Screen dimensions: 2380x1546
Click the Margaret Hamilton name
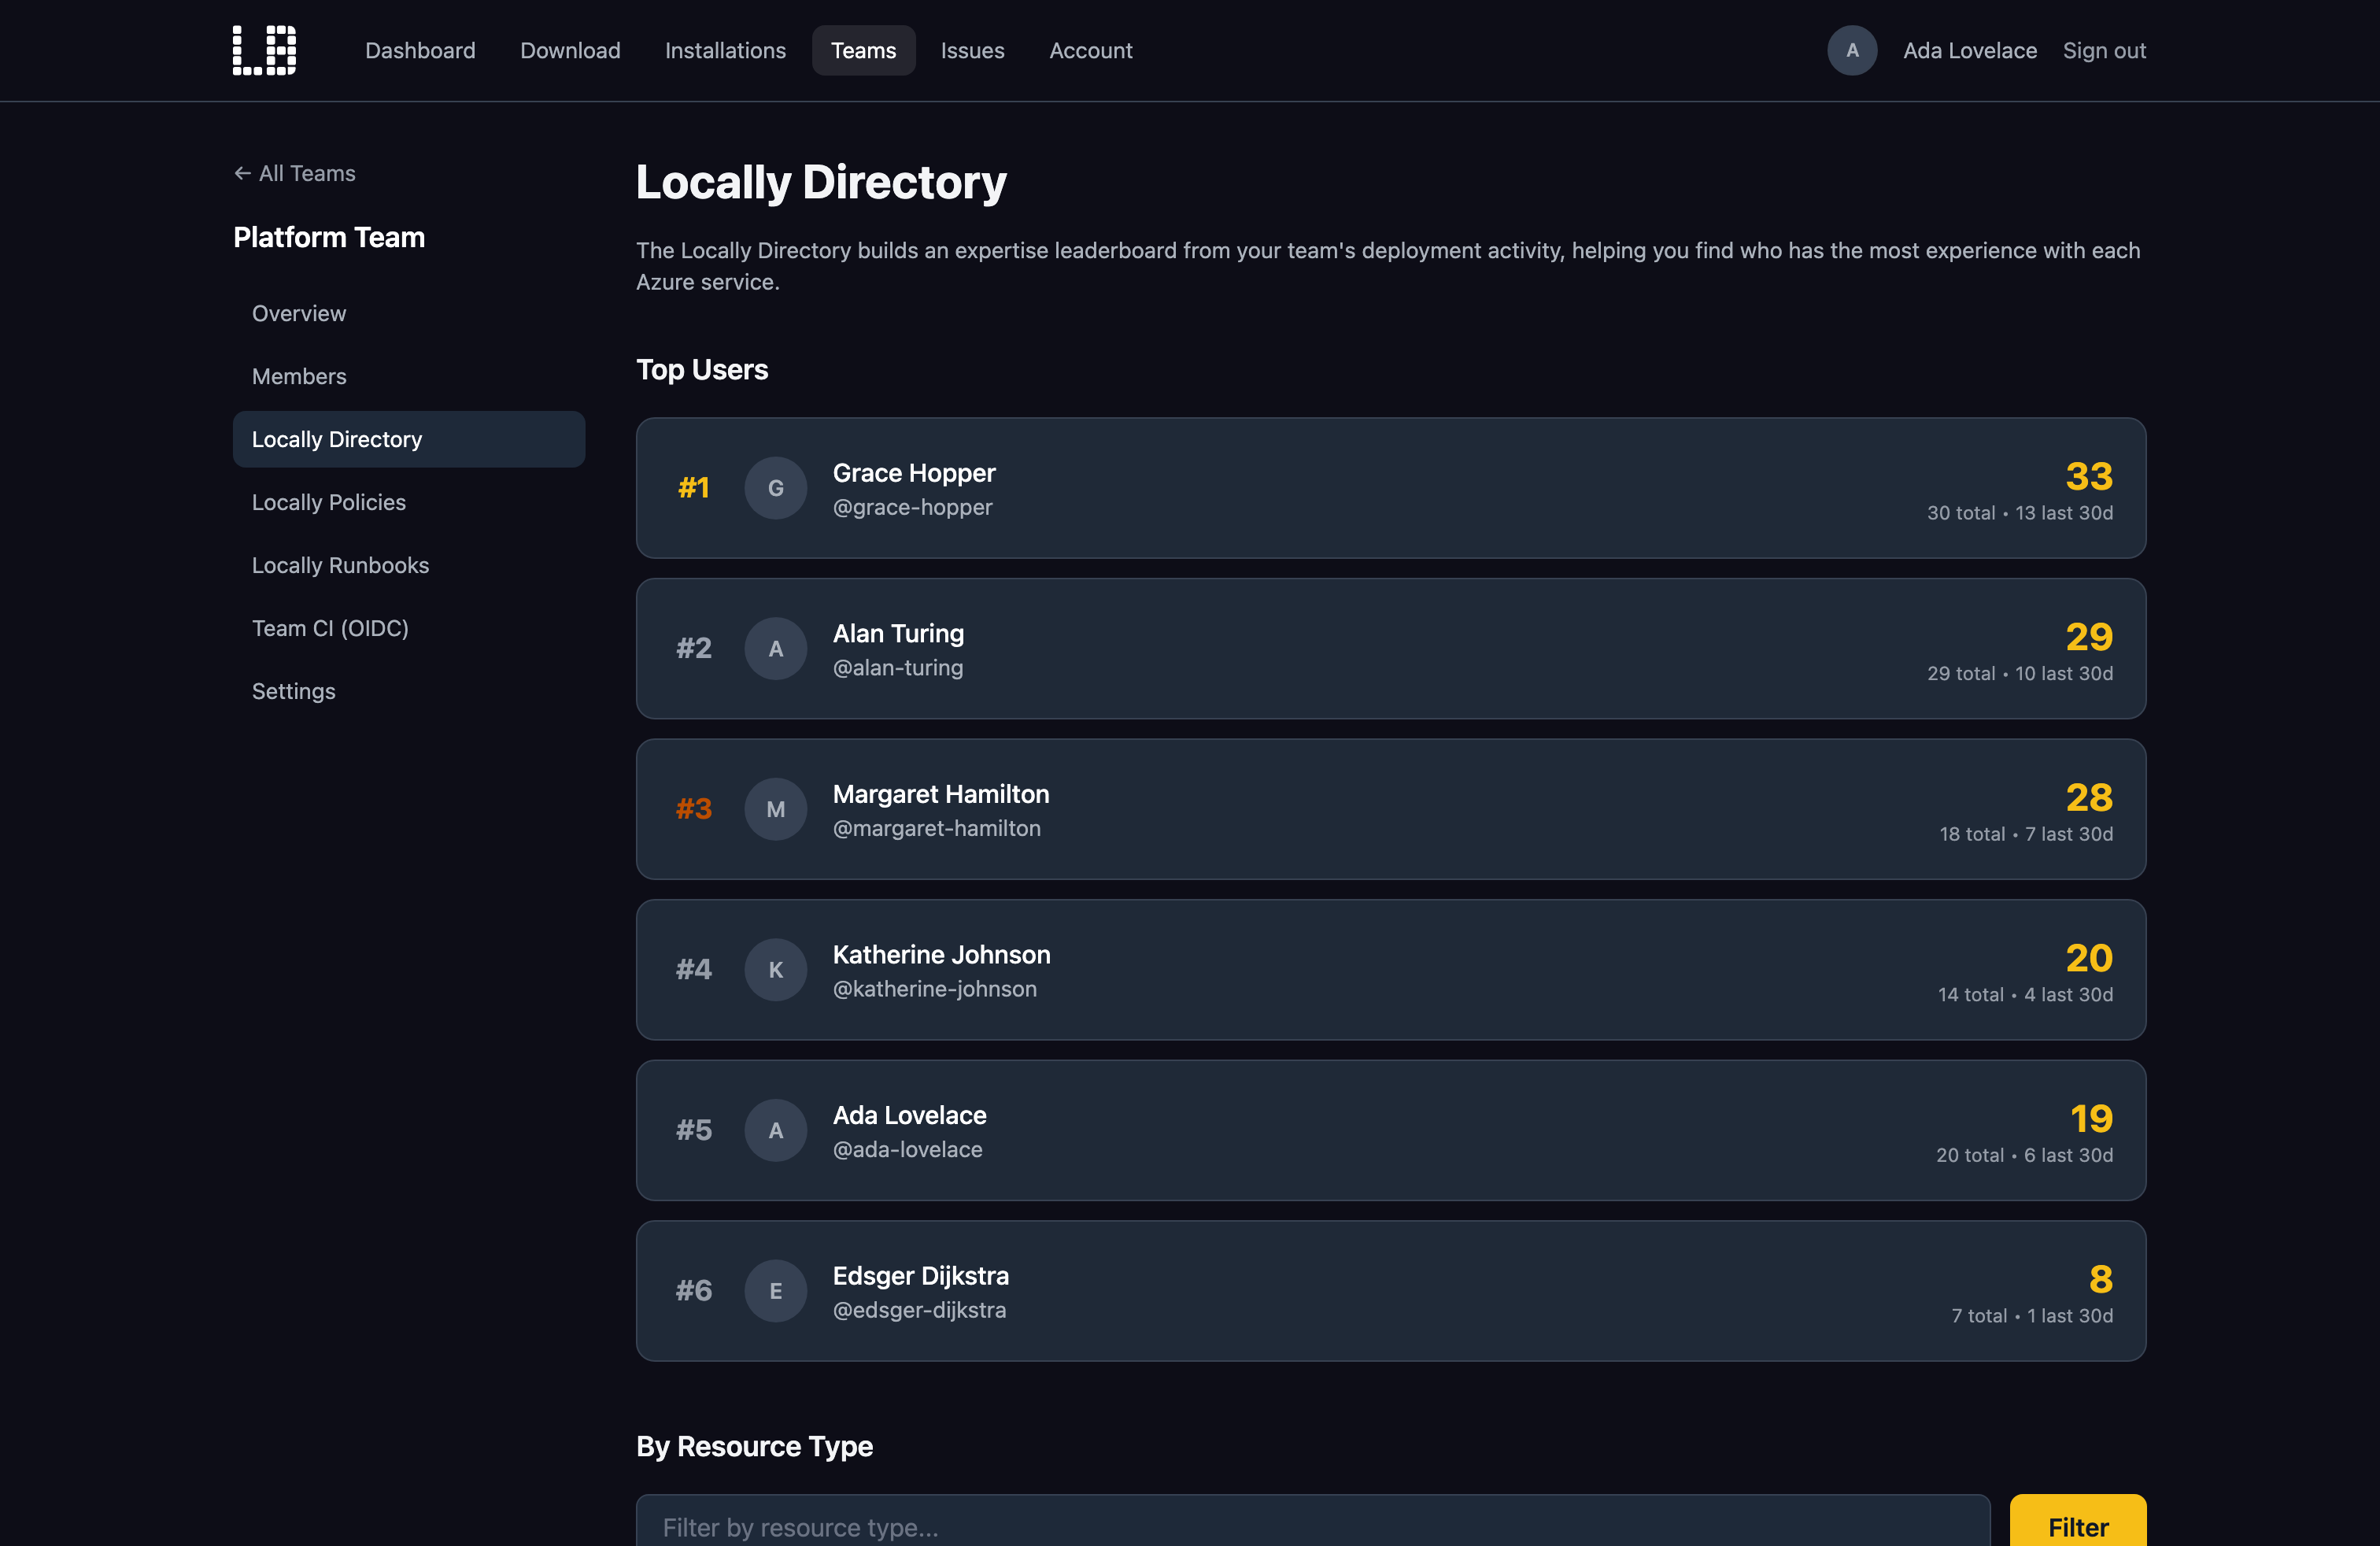pos(941,794)
